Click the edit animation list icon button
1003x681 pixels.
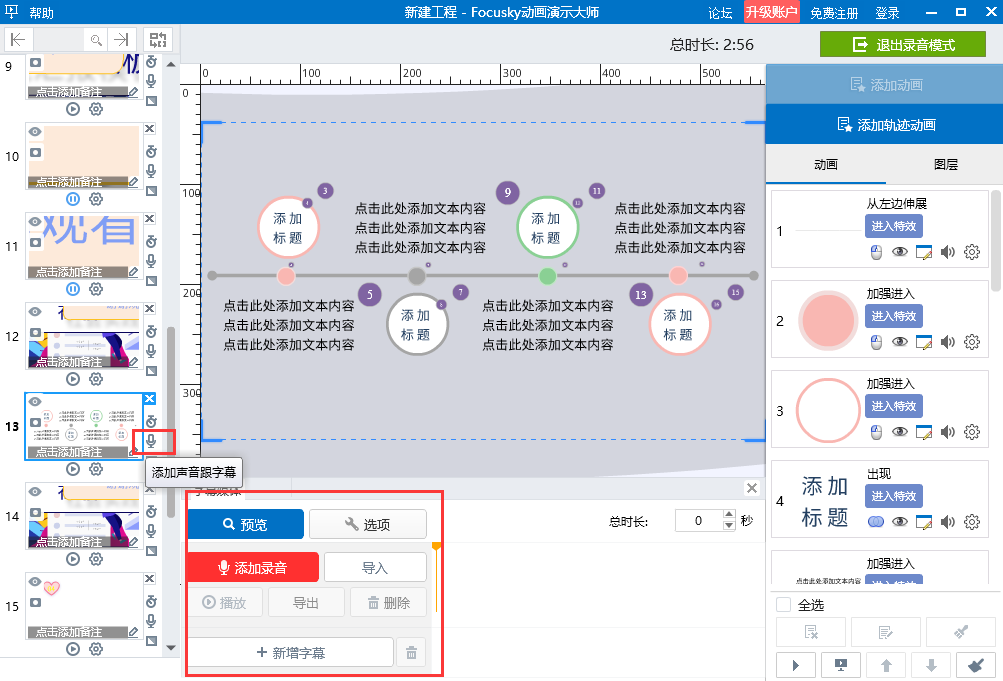pyautogui.click(x=885, y=632)
